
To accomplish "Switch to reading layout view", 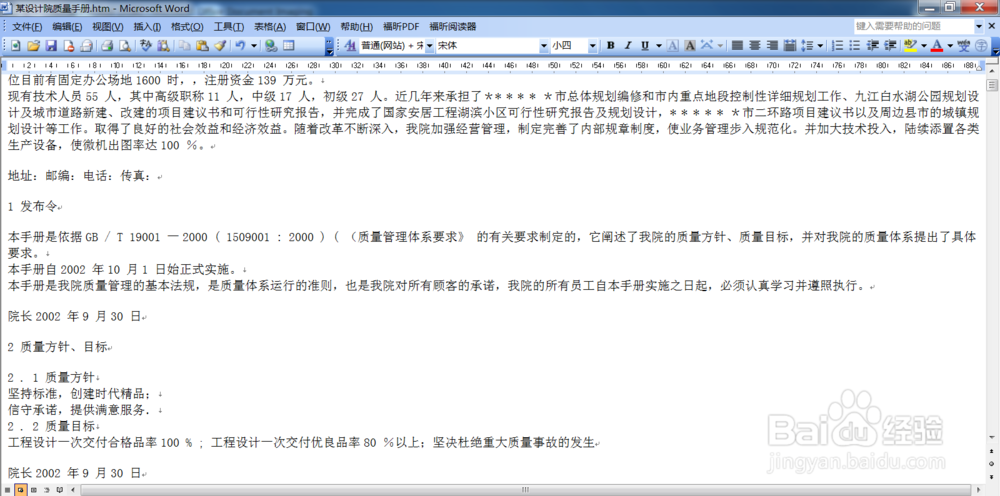I will (59, 490).
